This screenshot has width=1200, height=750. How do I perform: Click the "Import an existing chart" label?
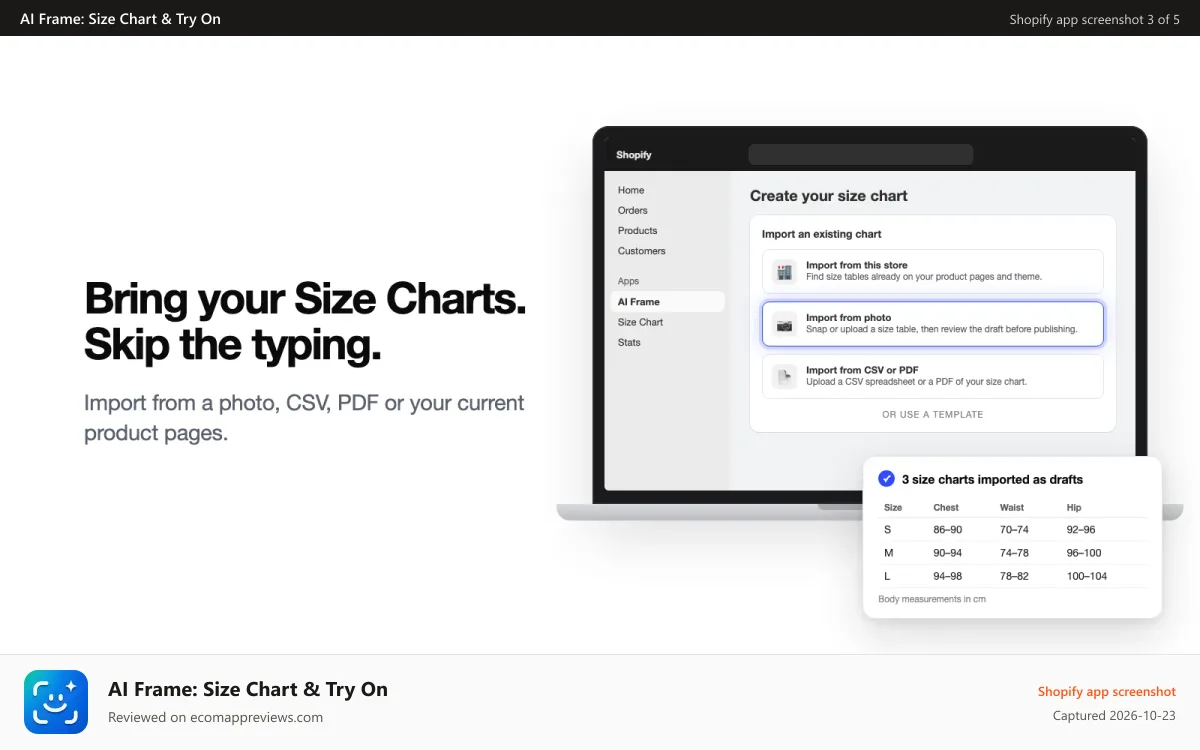pos(822,234)
